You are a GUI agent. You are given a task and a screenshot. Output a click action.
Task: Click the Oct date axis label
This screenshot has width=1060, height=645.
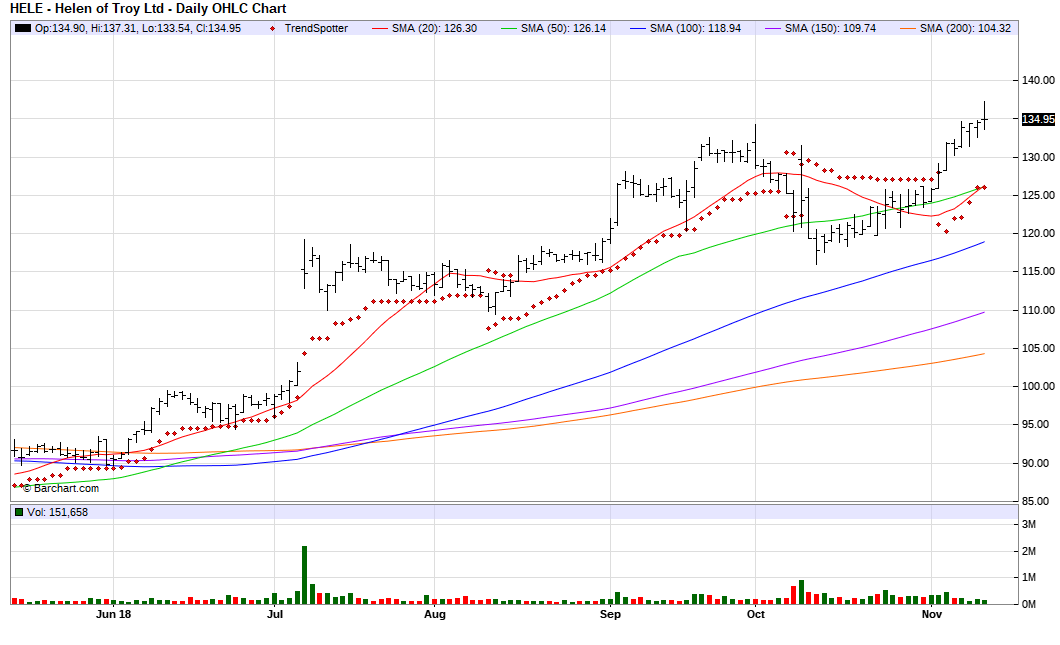pos(756,614)
